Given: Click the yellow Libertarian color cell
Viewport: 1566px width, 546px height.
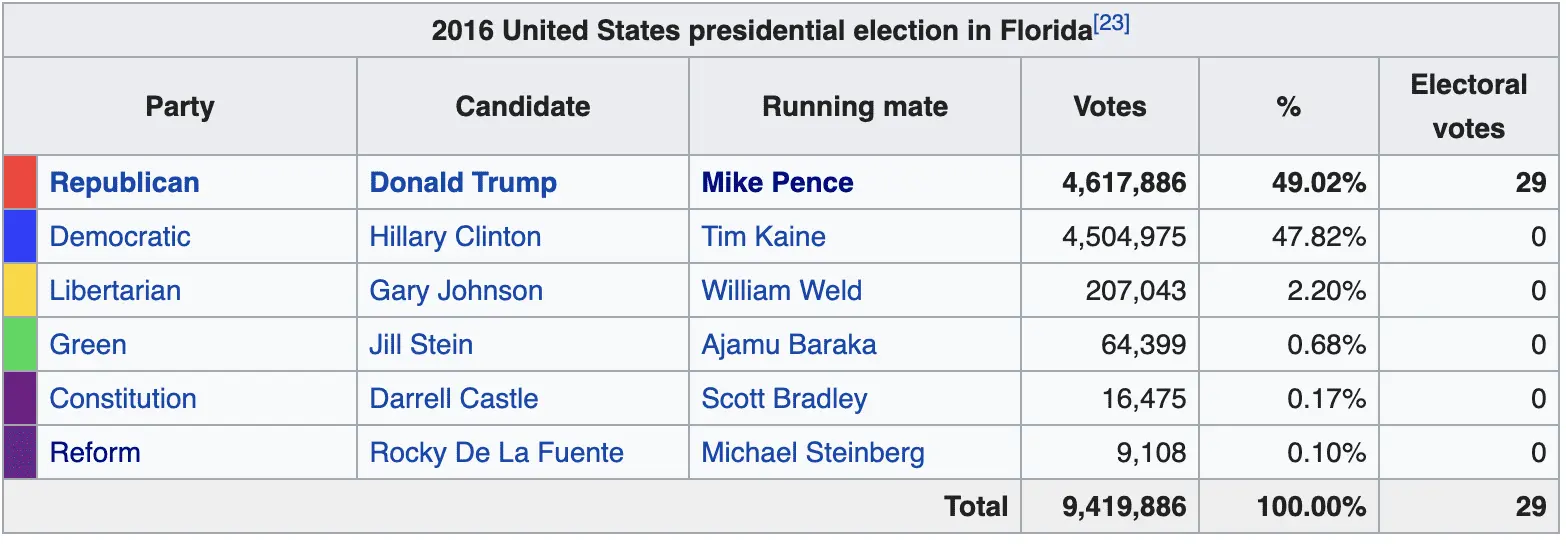Looking at the screenshot, I should [x=20, y=291].
